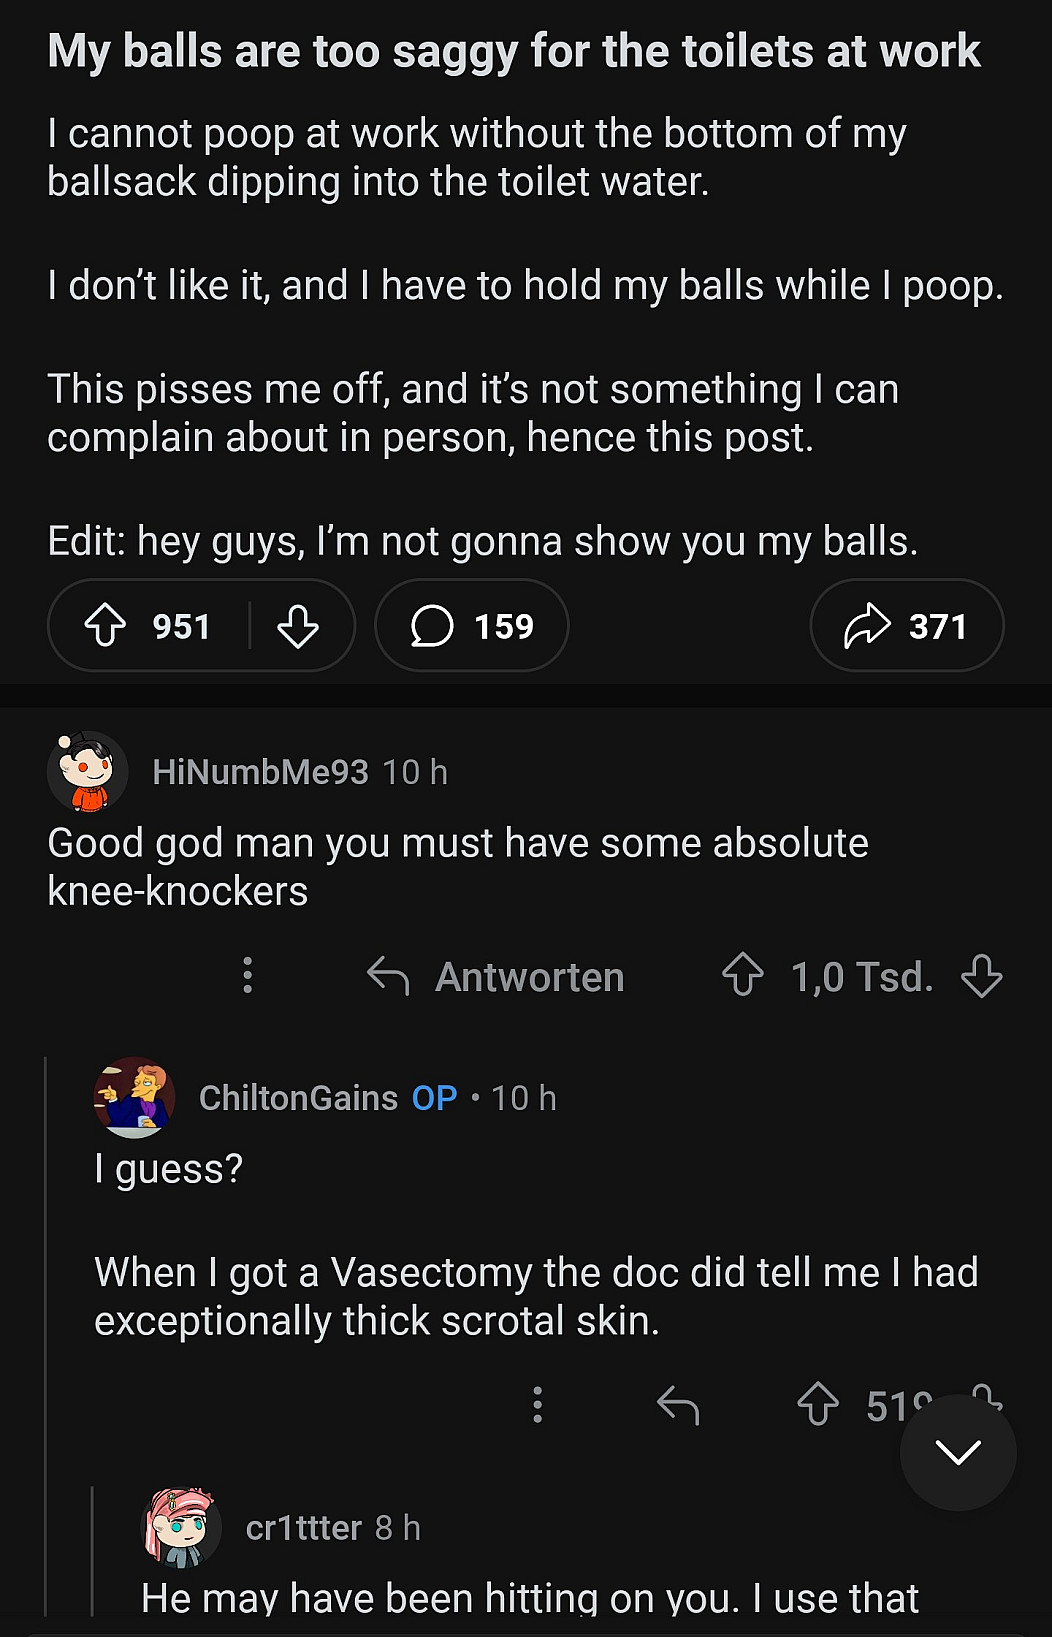Upvote ChiltonGains' reply

[x=818, y=1404]
